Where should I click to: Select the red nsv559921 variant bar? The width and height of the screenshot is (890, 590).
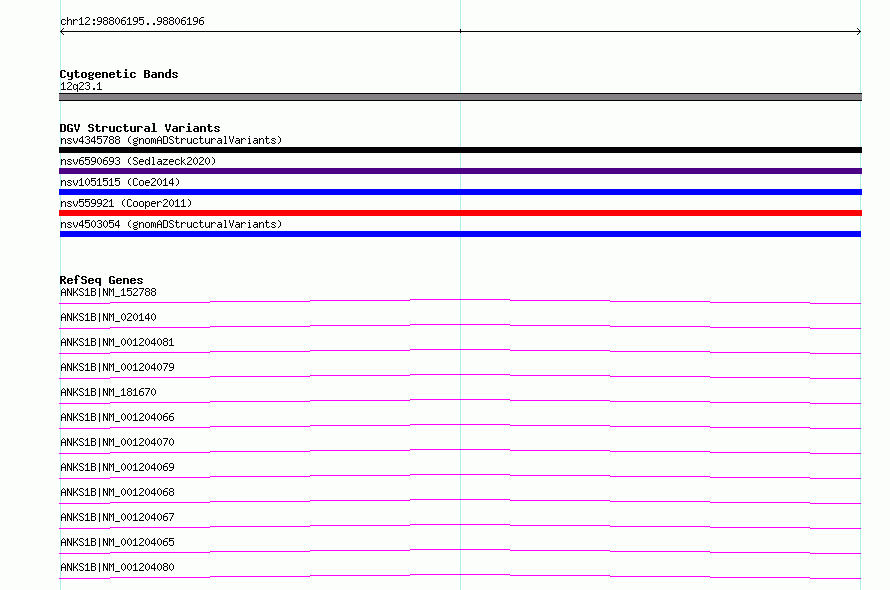(x=460, y=213)
